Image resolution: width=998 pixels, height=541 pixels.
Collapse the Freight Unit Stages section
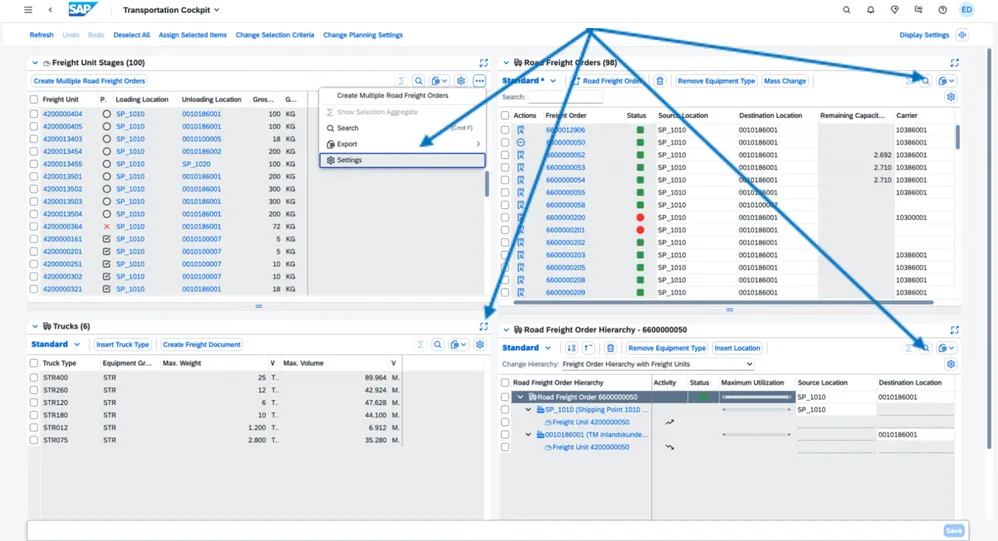[35, 62]
